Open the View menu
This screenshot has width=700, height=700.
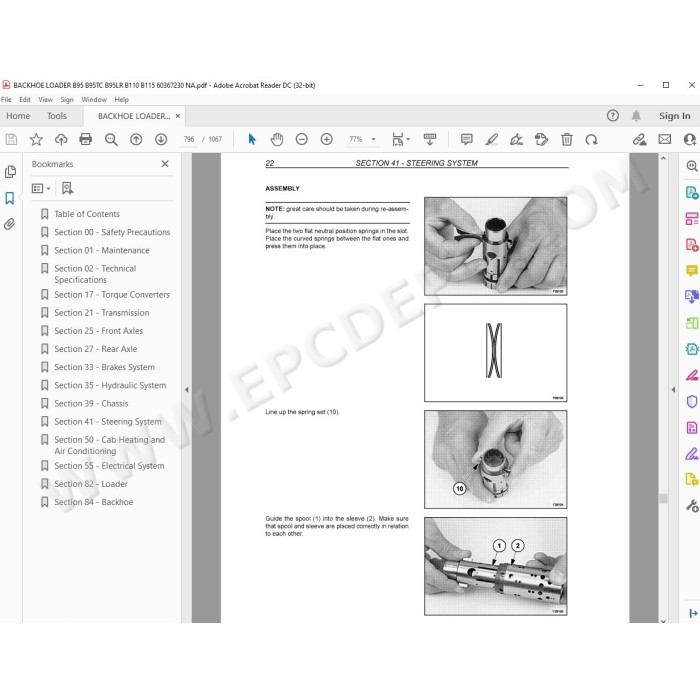pos(46,100)
